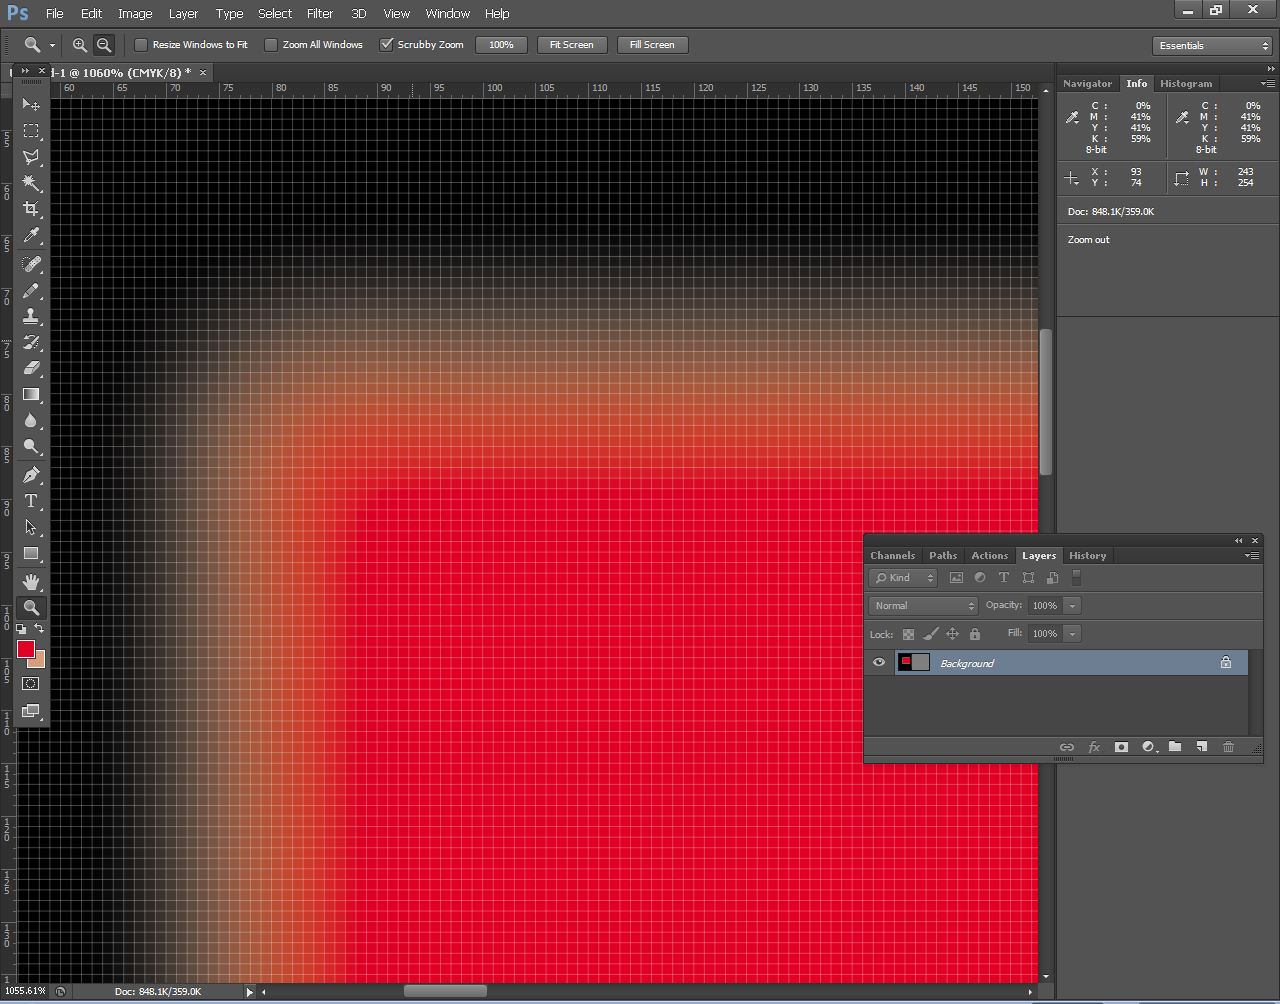Viewport: 1280px width, 1004px height.
Task: Hide the Background layer with eye icon
Action: point(879,662)
